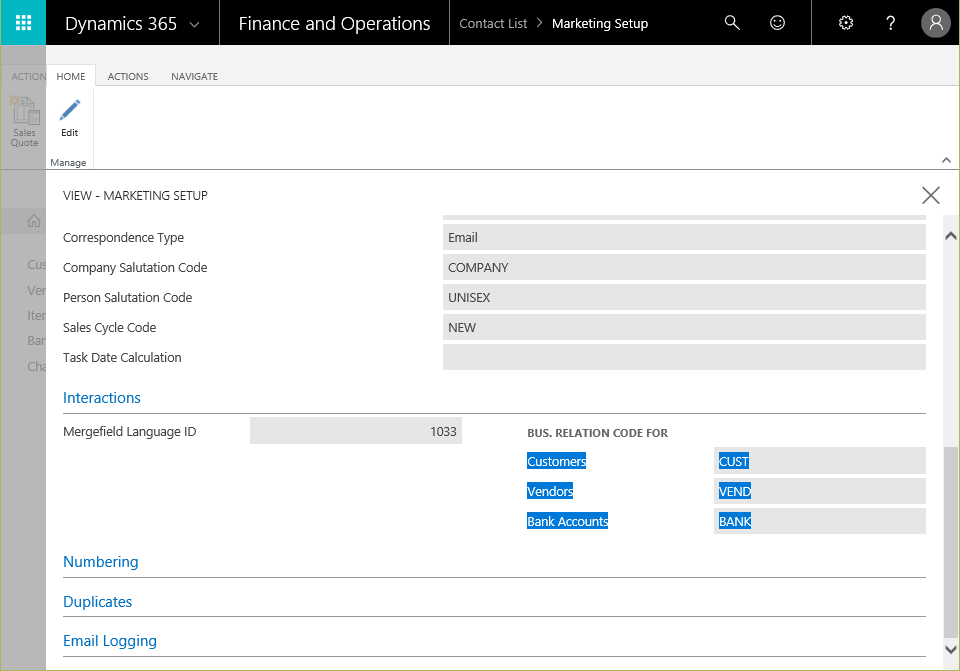960x671 pixels.
Task: Open the user profile avatar
Action: coord(936,23)
